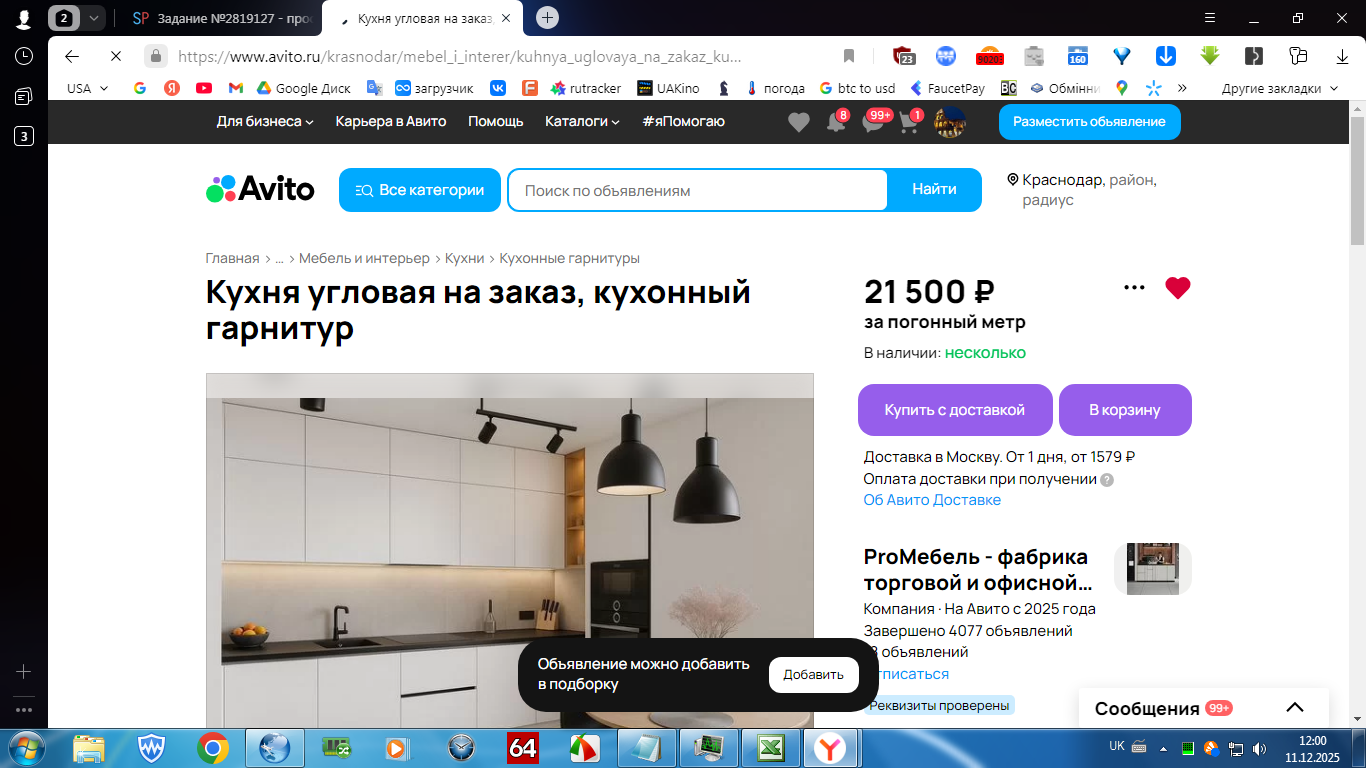
Task: Add item with В корзину button
Action: [1125, 410]
